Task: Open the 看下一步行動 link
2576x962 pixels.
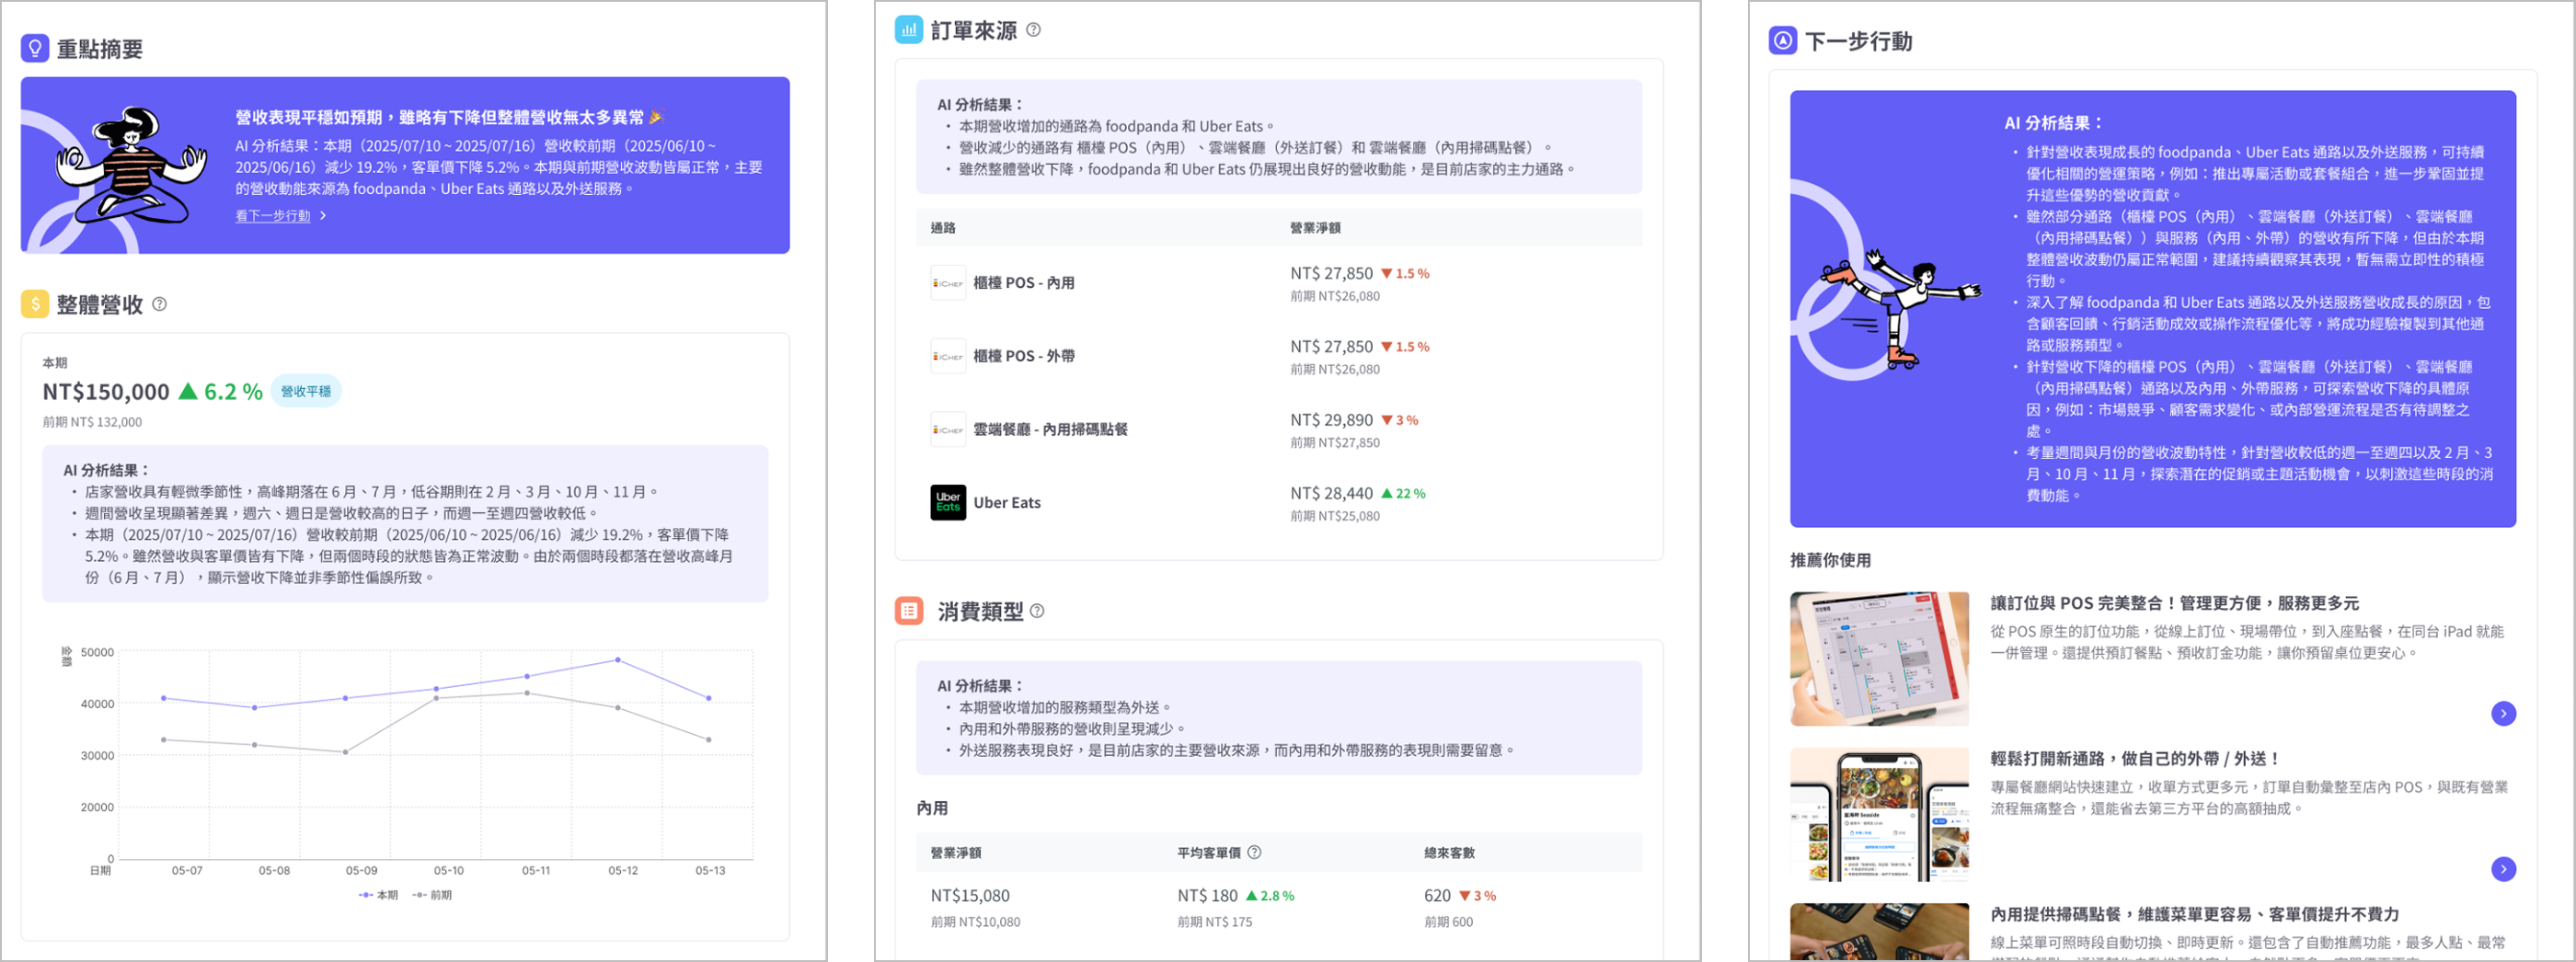Action: [273, 216]
